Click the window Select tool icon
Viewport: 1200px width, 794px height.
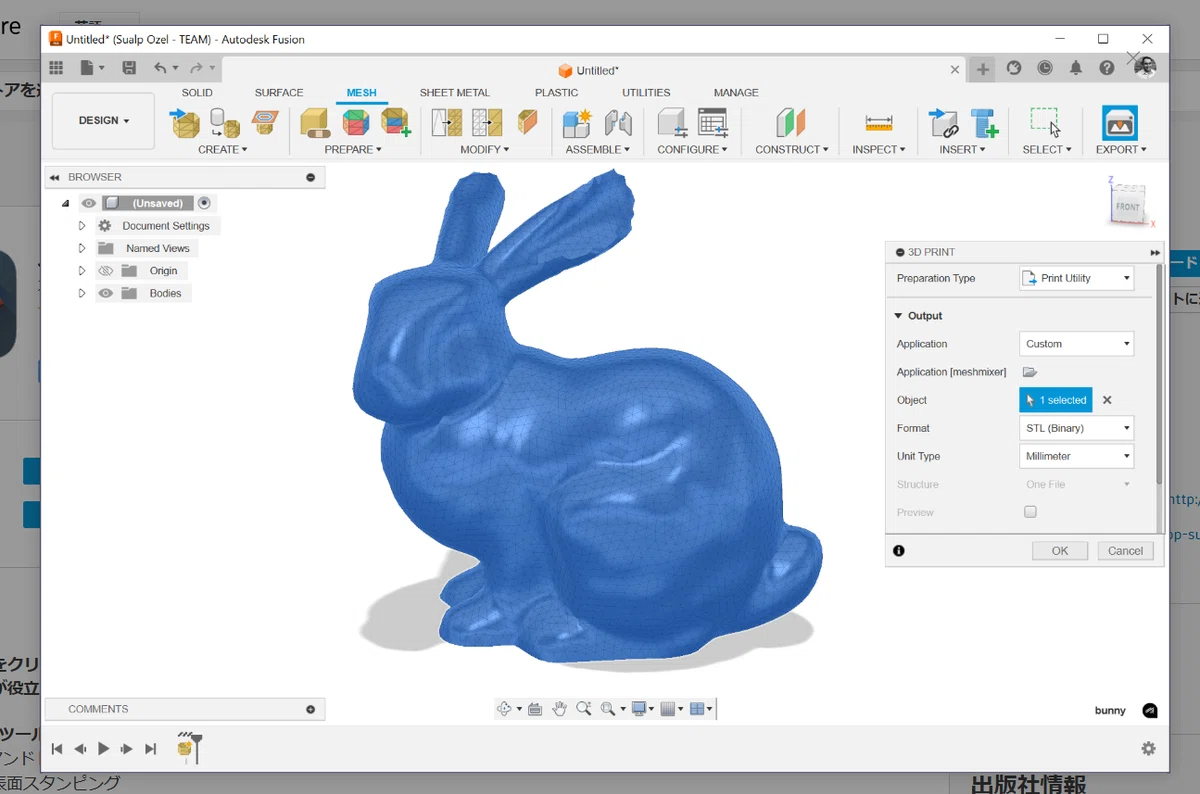[x=1046, y=123]
